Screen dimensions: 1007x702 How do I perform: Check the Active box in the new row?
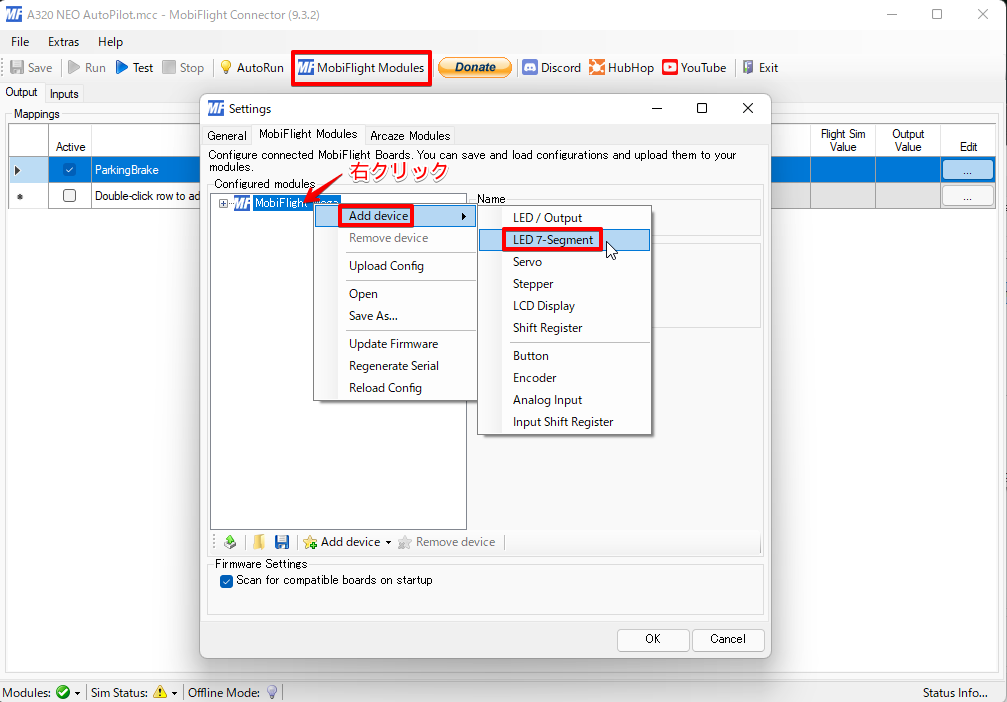(69, 195)
